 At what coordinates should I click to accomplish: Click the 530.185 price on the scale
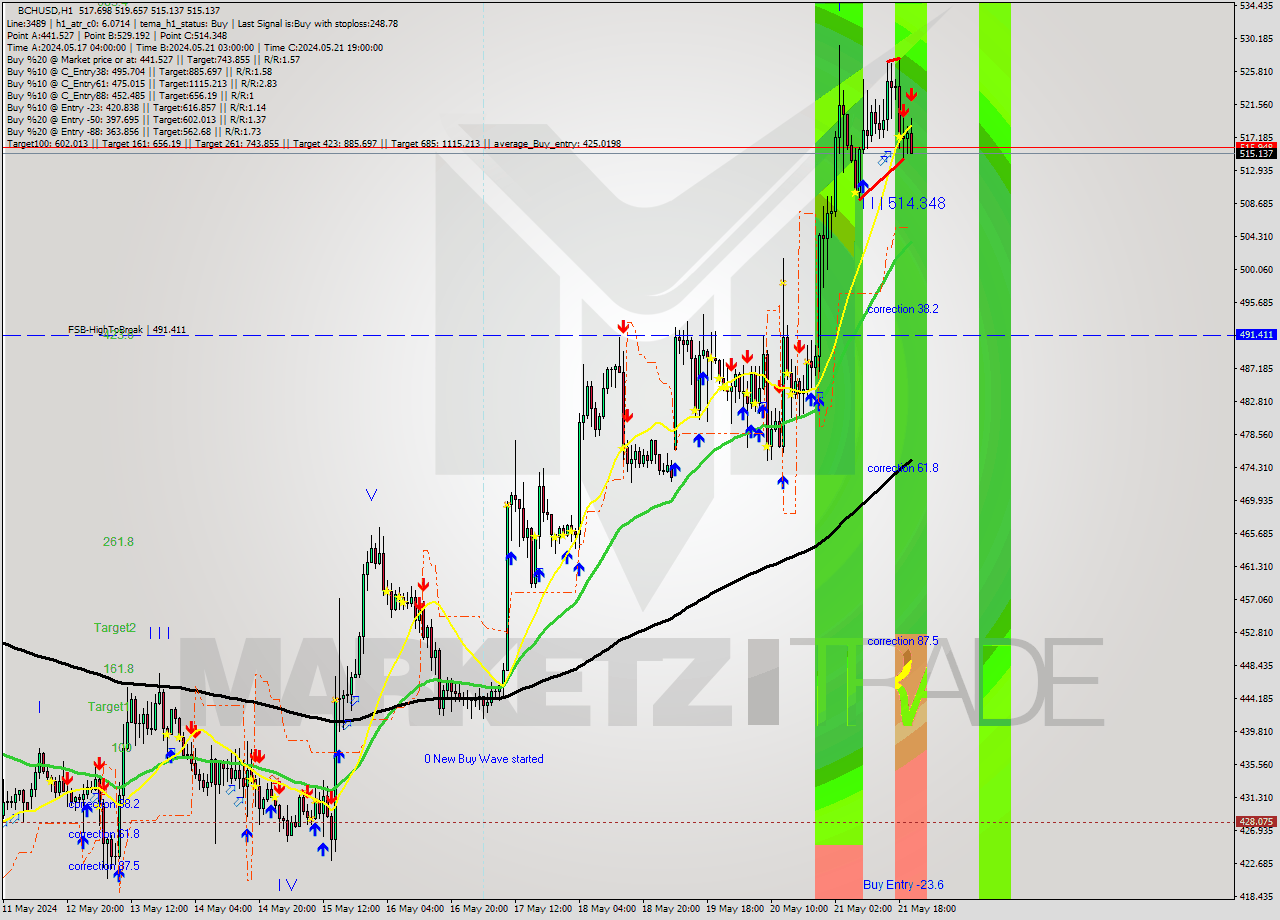pyautogui.click(x=1256, y=38)
